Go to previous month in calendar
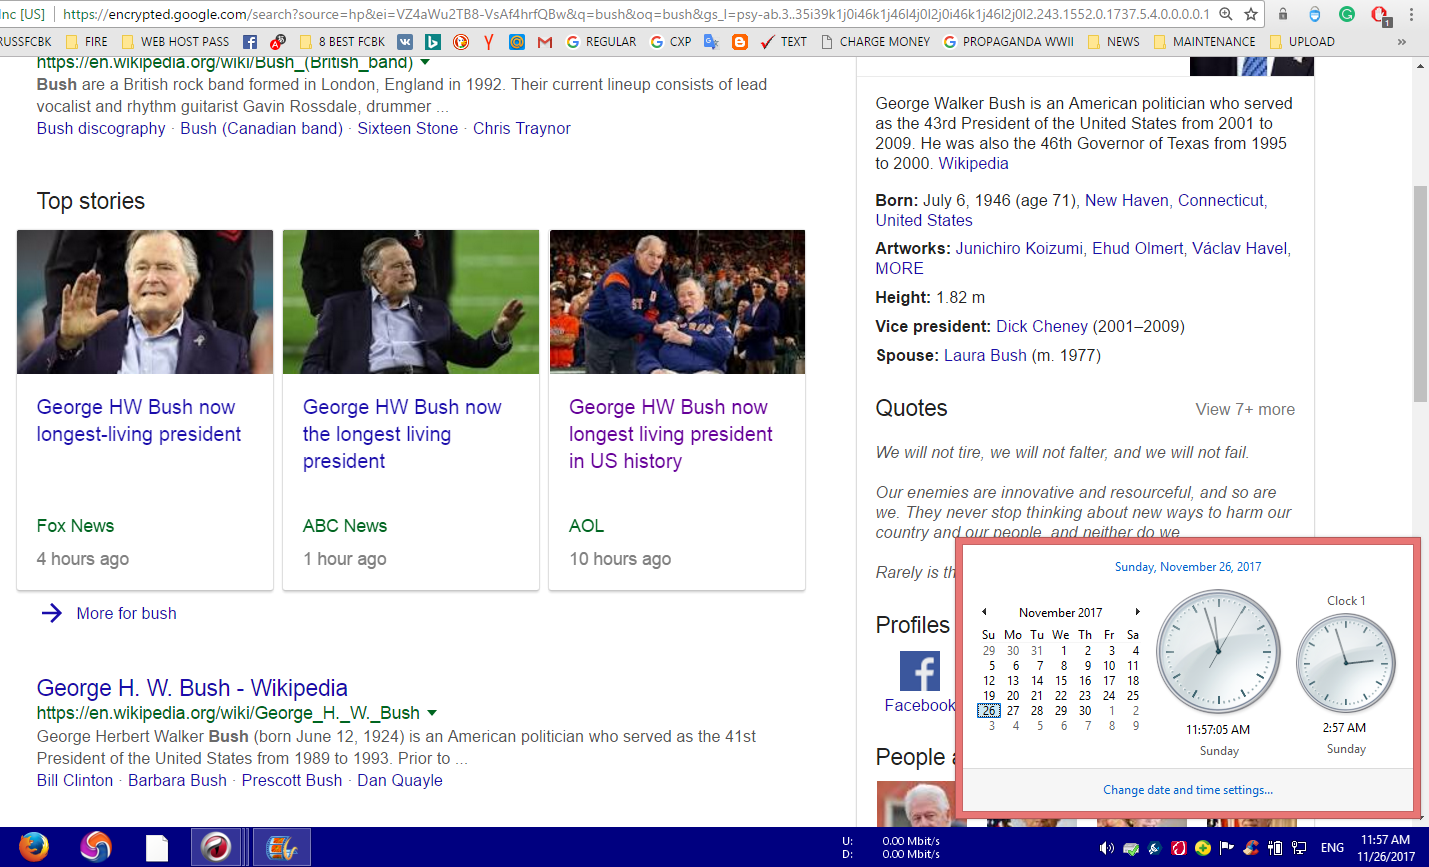Screen dimensions: 1429x867 tap(984, 612)
